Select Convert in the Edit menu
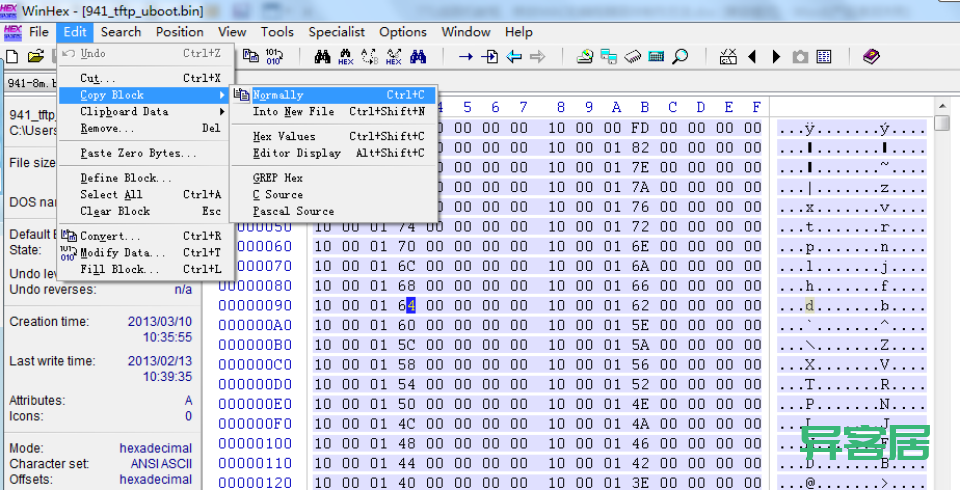 pos(146,236)
